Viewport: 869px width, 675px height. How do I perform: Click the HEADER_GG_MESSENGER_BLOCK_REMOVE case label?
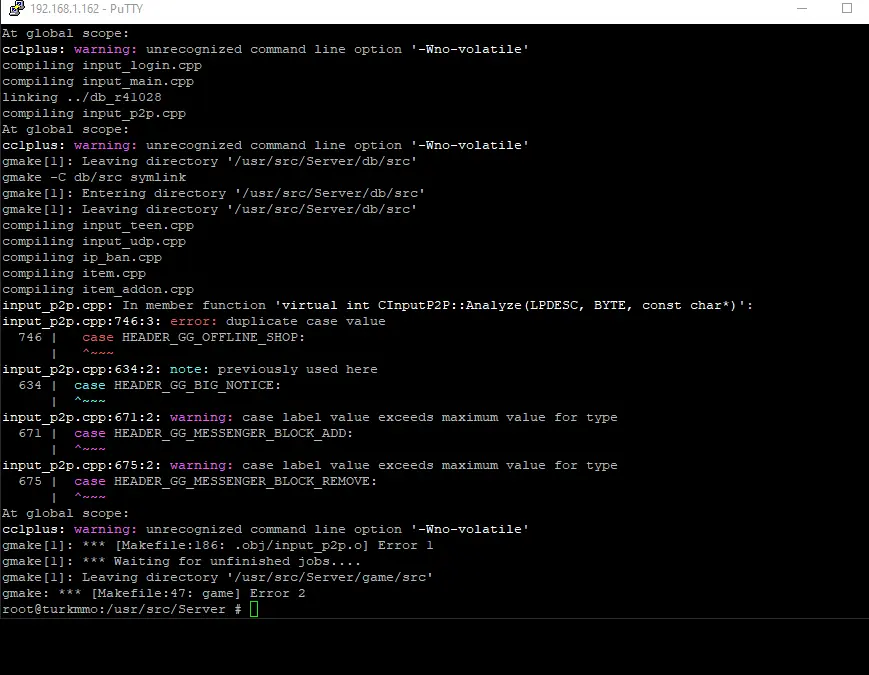coord(245,481)
